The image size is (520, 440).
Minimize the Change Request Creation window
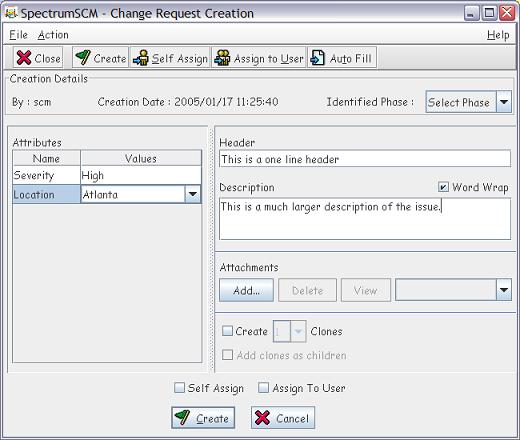pos(471,13)
